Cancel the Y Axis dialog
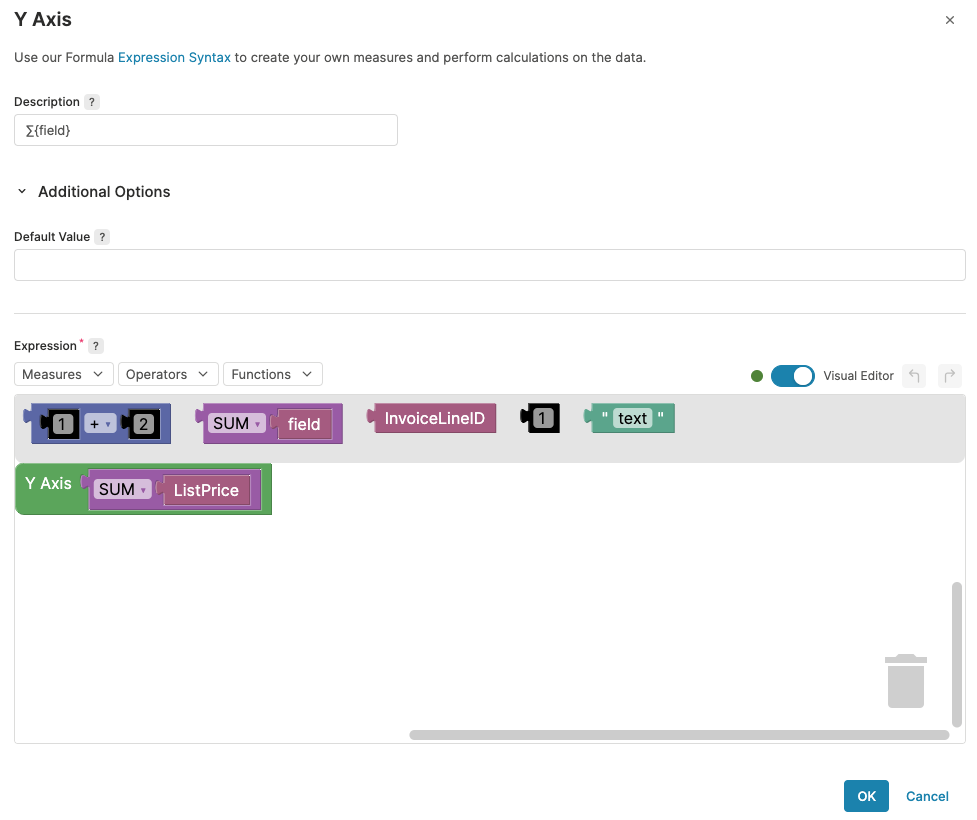 click(927, 796)
